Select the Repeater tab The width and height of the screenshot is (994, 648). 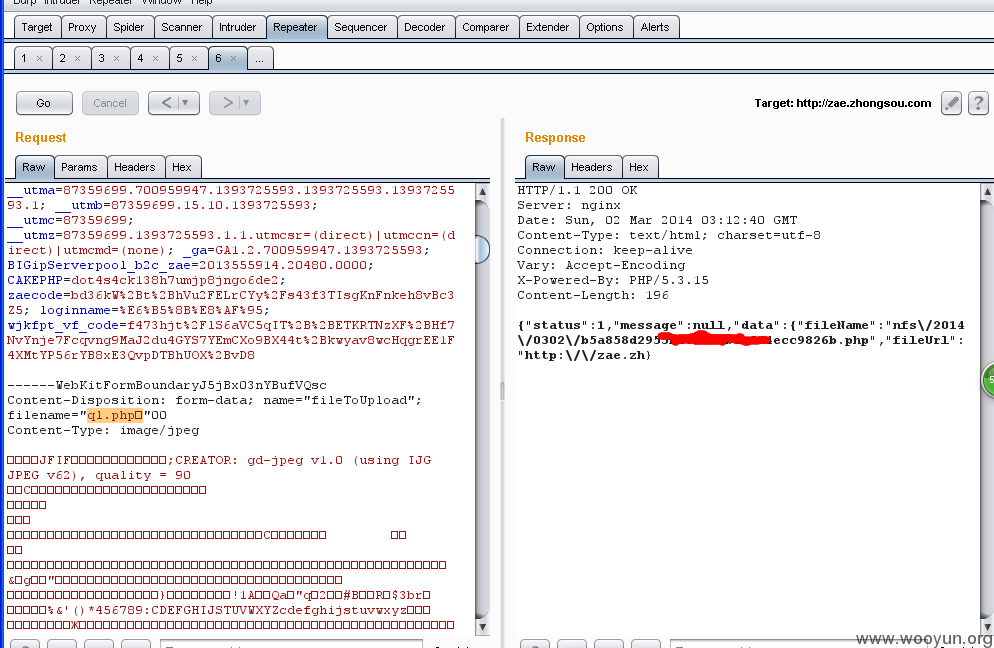point(295,27)
